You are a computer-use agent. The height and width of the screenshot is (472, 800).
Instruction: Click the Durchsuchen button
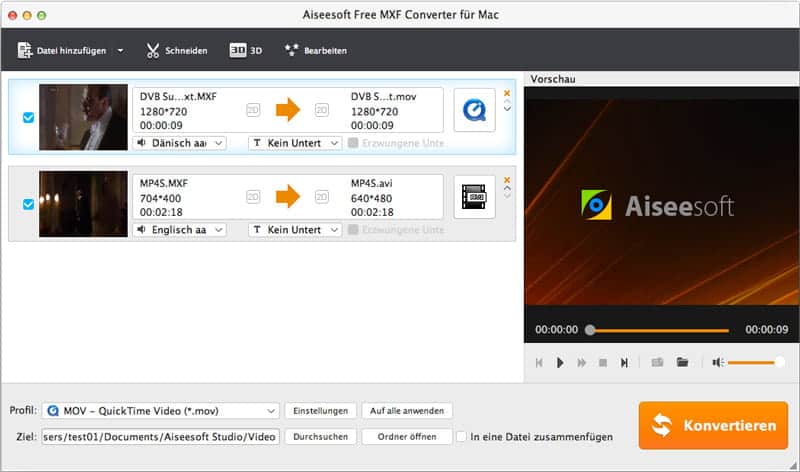[x=320, y=437]
